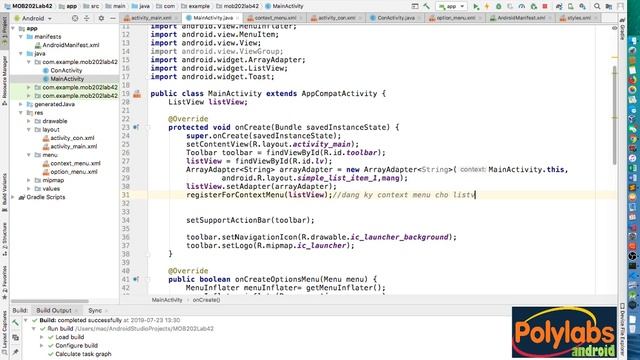
Task: Expand the generatedJava folder
Action: point(21,104)
